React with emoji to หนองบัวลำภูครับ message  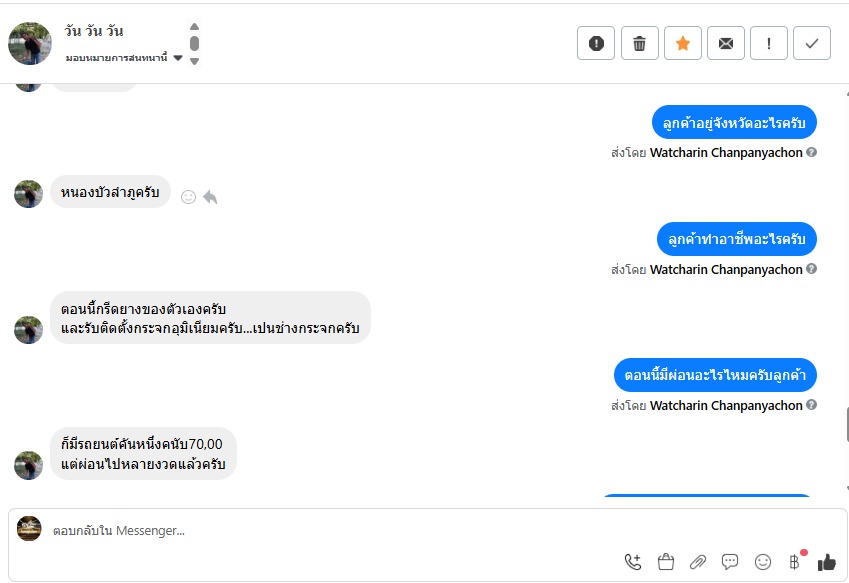click(188, 197)
